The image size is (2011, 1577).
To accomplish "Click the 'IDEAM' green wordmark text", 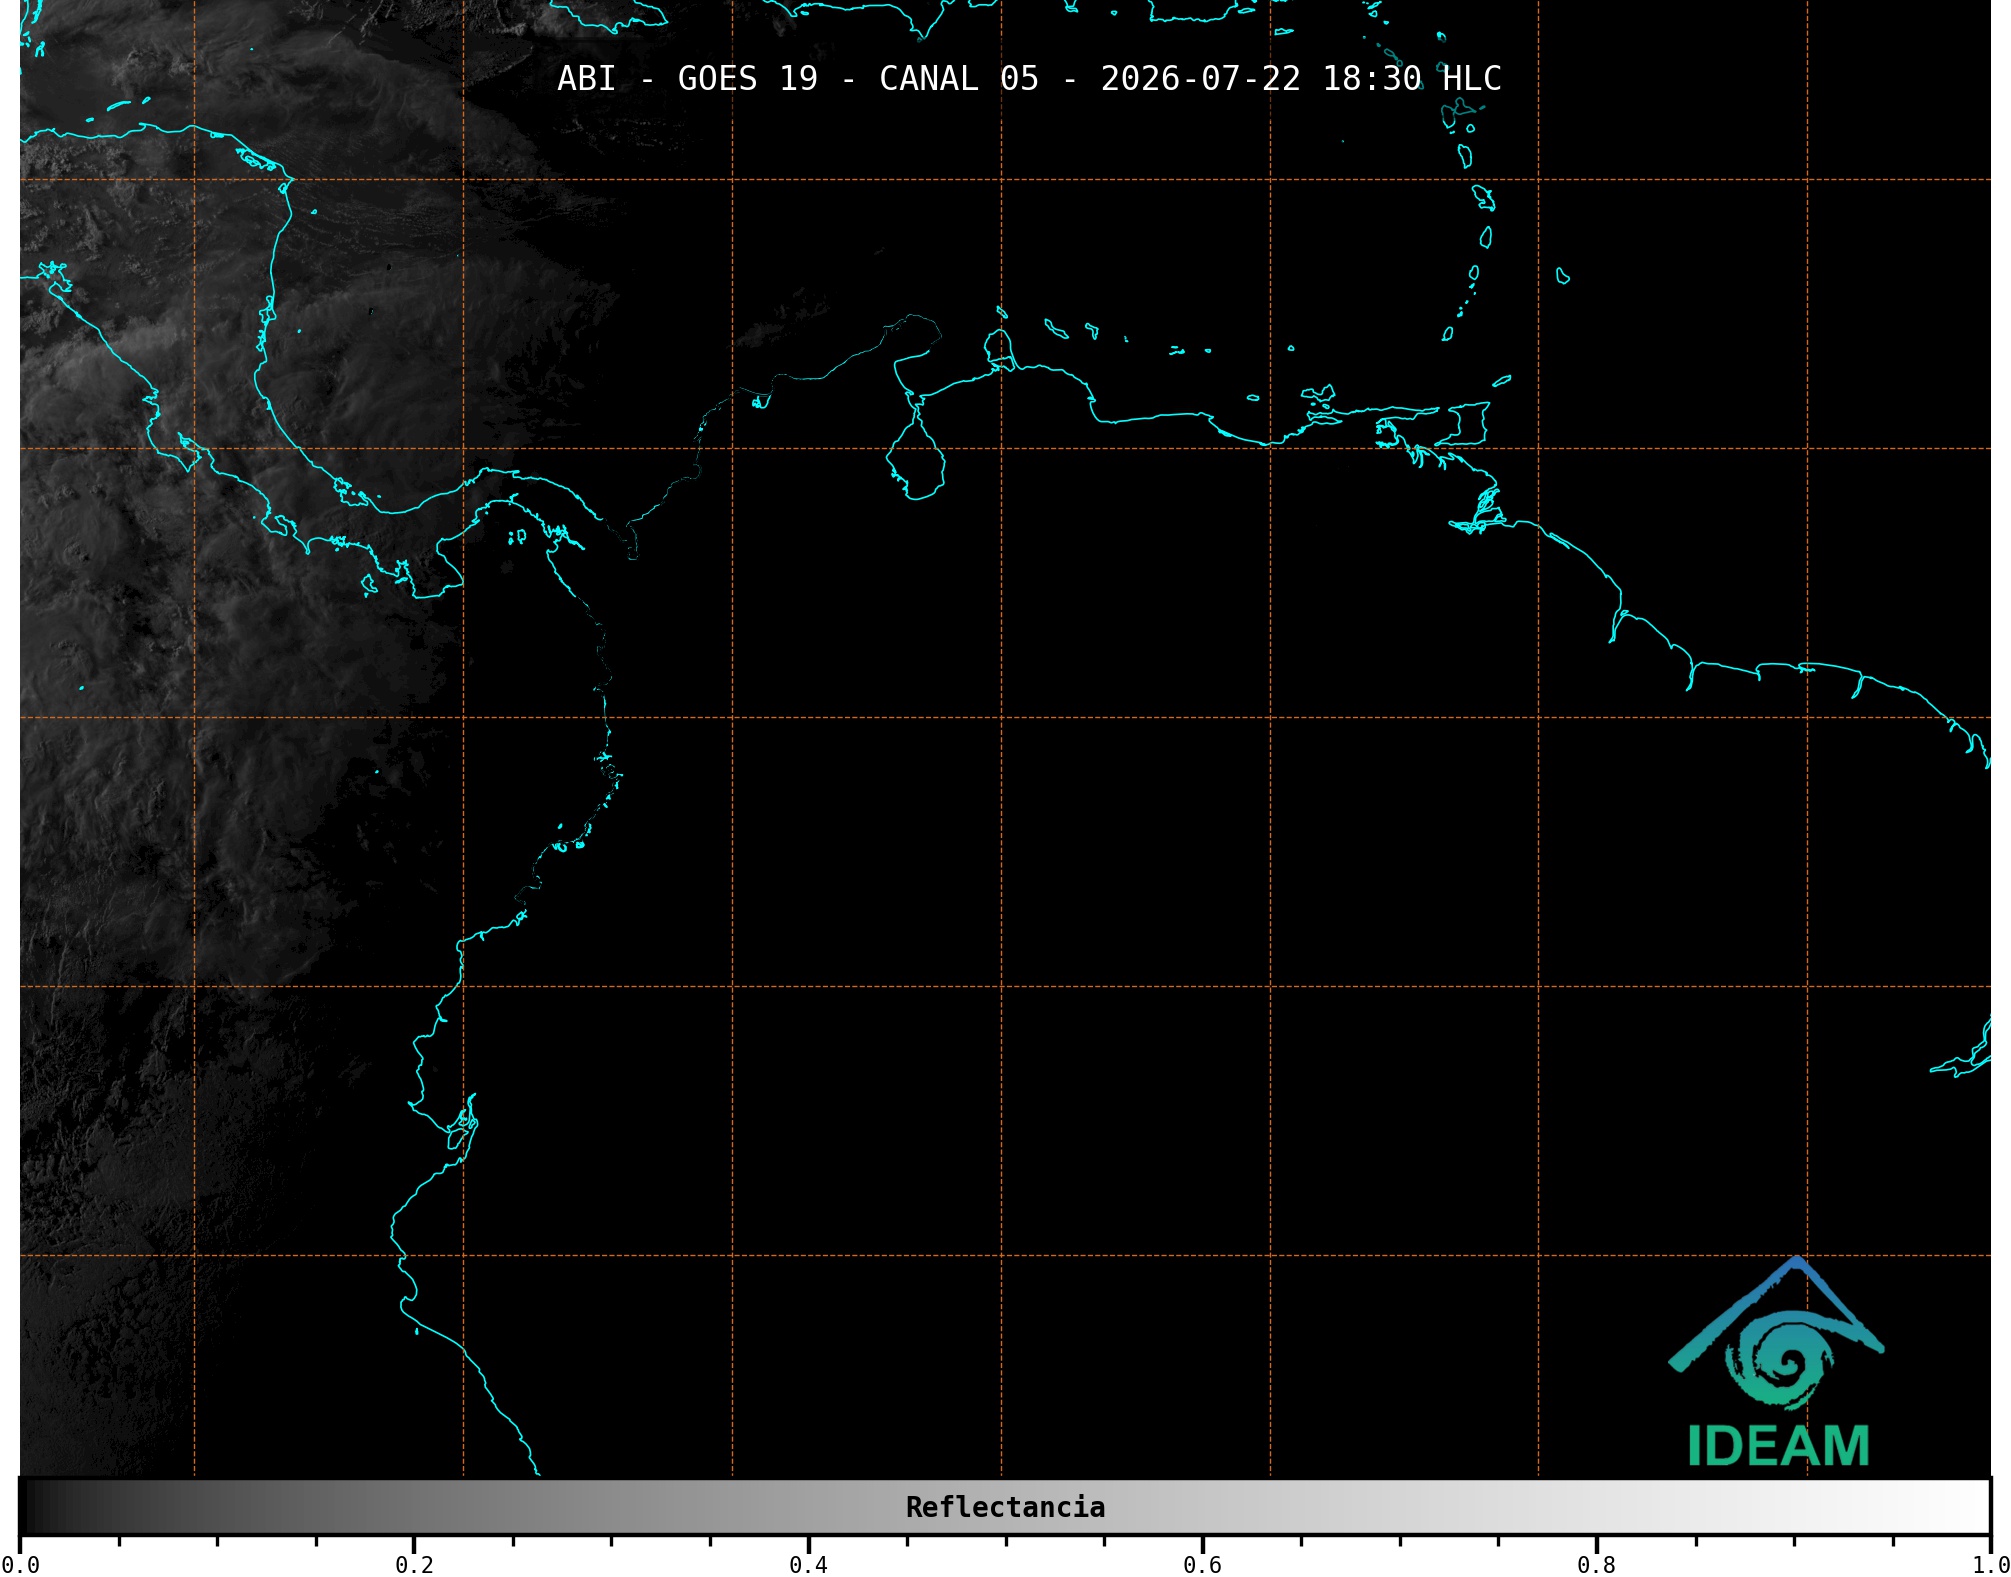I will coord(1778,1446).
